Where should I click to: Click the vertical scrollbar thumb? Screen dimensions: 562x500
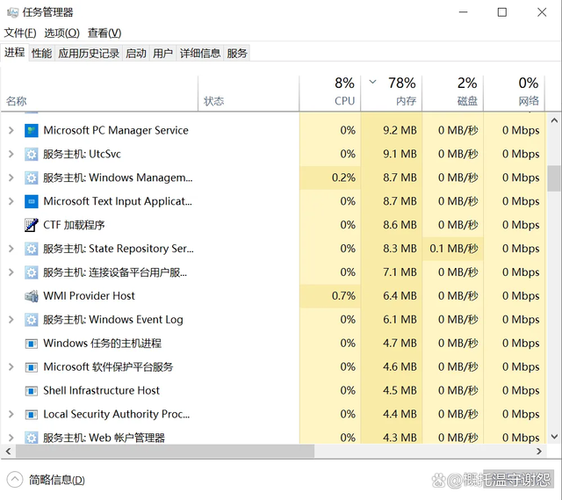554,178
